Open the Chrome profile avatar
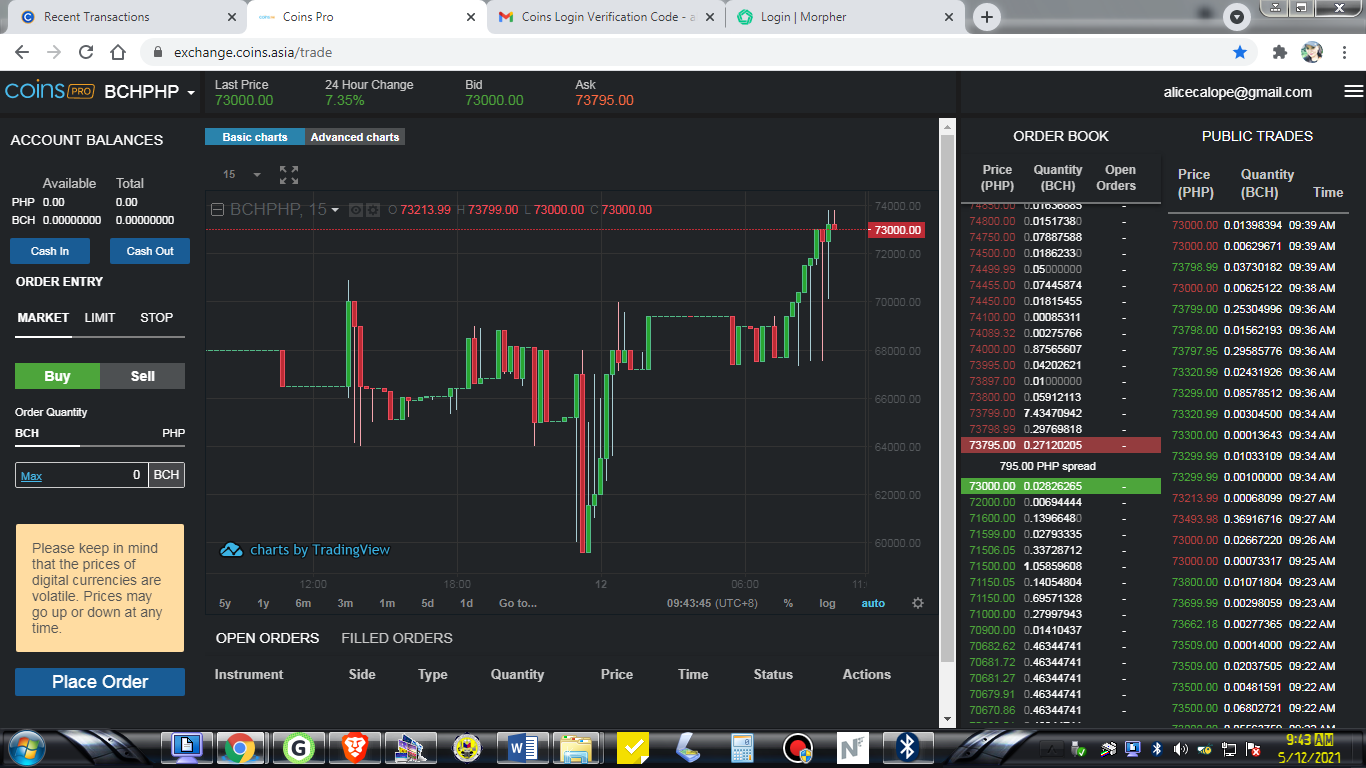 [1312, 52]
